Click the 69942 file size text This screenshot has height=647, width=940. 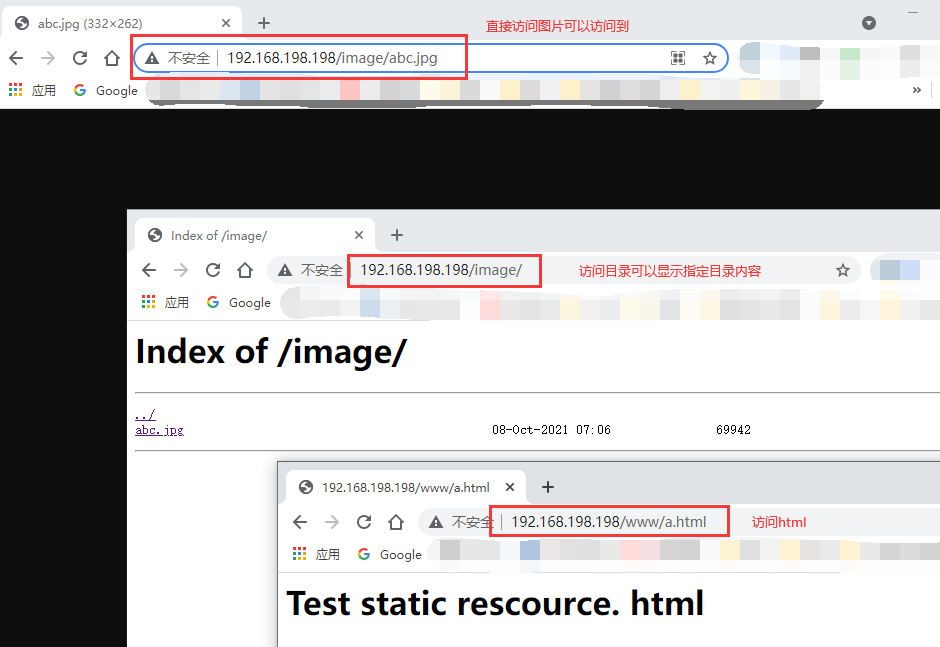[x=733, y=430]
